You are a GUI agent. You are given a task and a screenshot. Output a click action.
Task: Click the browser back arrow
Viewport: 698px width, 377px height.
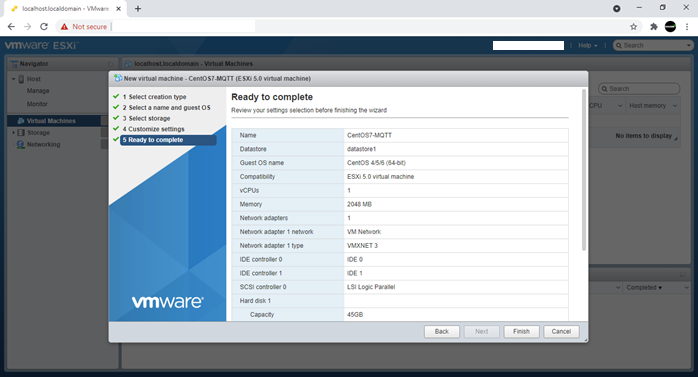(11, 27)
